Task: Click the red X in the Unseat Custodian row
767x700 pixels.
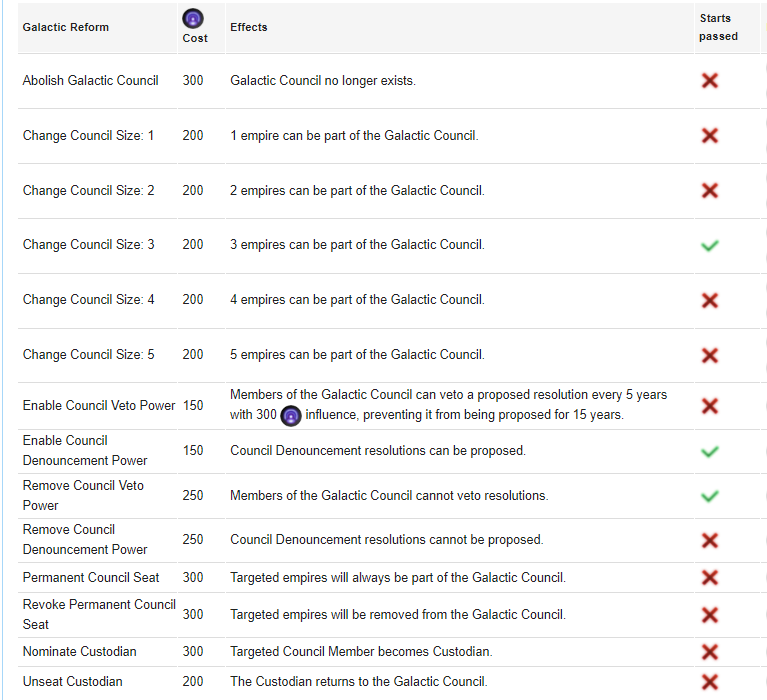Action: point(710,682)
